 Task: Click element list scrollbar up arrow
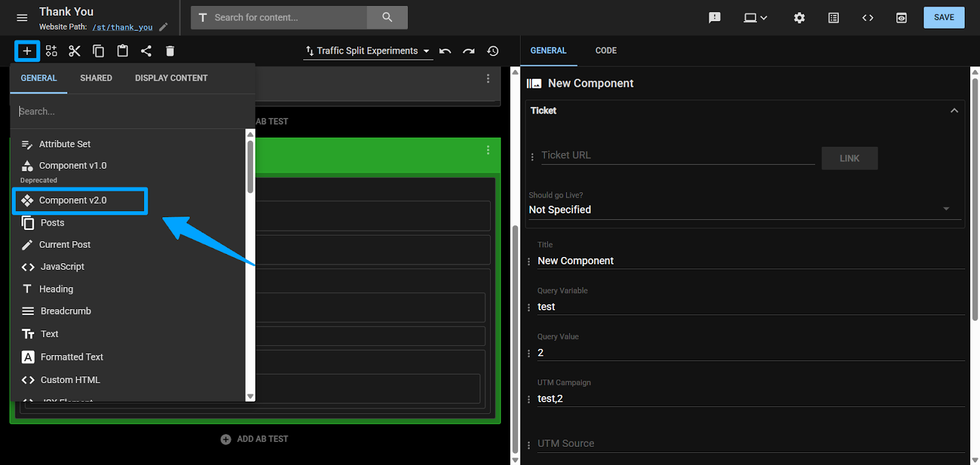click(250, 134)
